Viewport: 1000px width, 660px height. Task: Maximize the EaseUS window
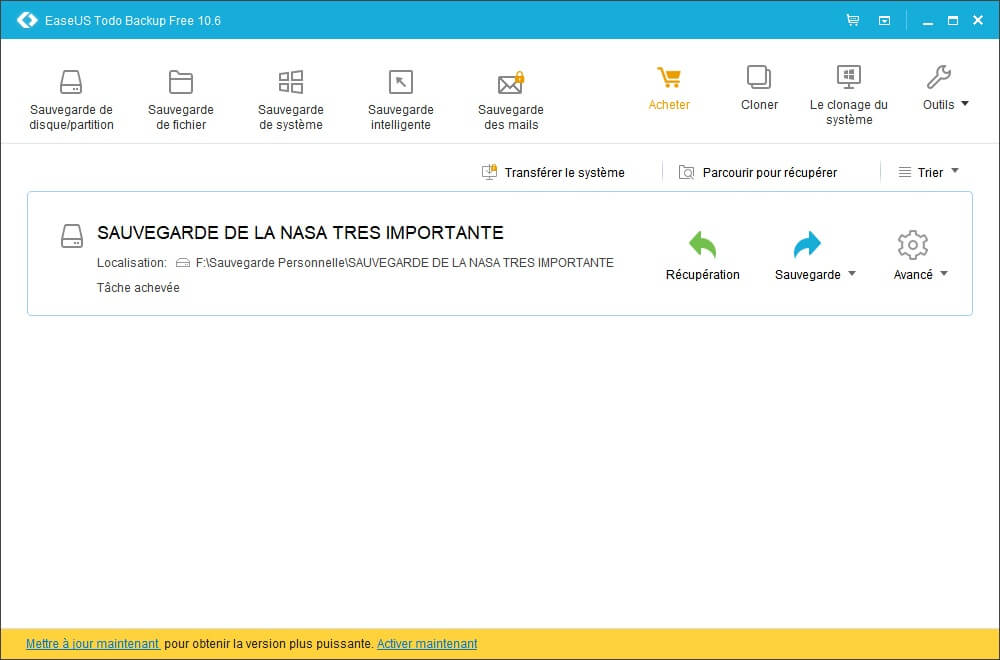953,20
